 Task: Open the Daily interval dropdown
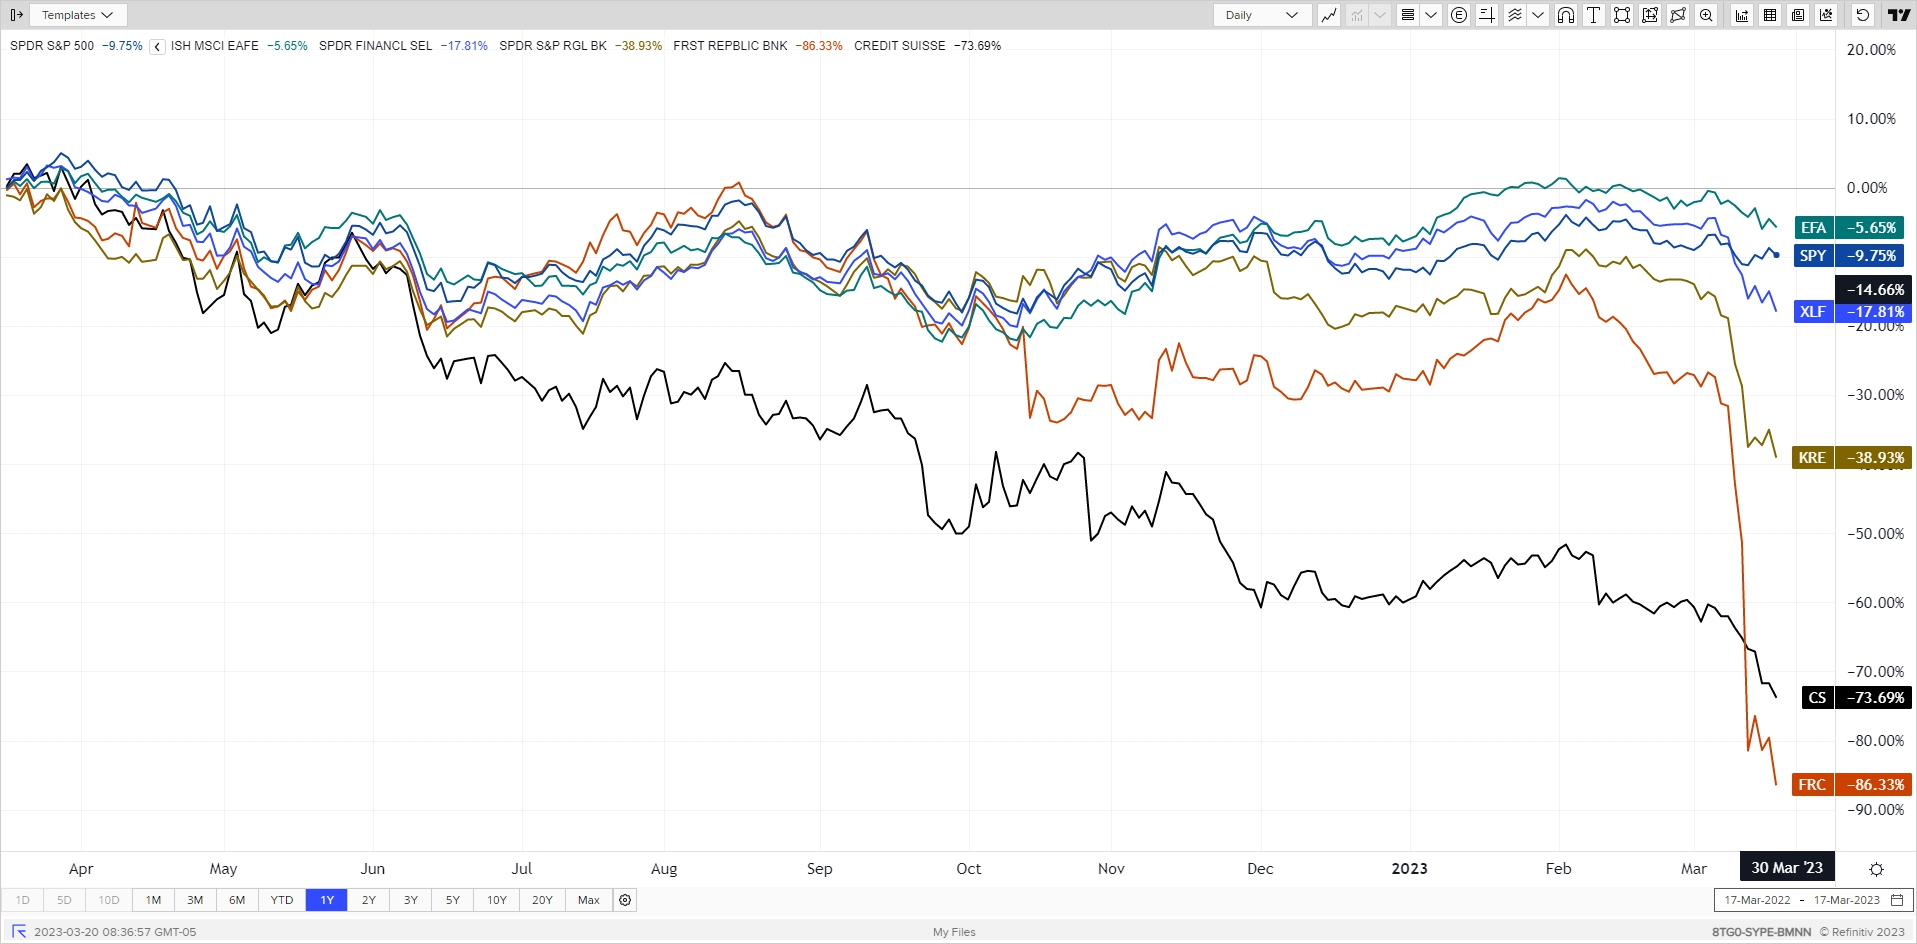1262,15
